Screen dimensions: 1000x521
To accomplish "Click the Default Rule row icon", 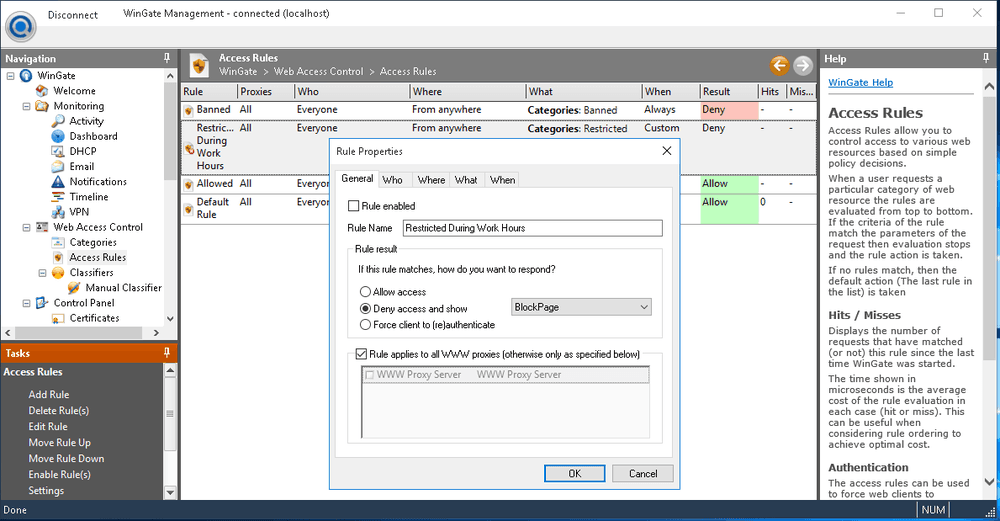I will pyautogui.click(x=189, y=209).
